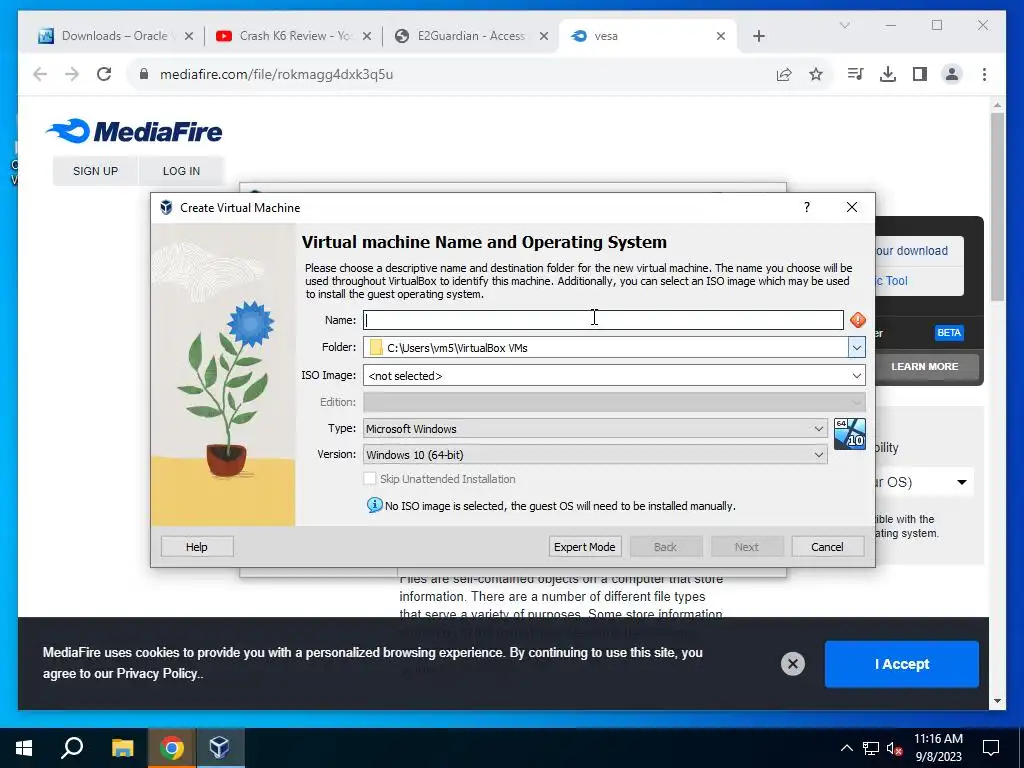The height and width of the screenshot is (768, 1024).
Task: Toggle Skip Unattended Installation checkbox
Action: [370, 479]
